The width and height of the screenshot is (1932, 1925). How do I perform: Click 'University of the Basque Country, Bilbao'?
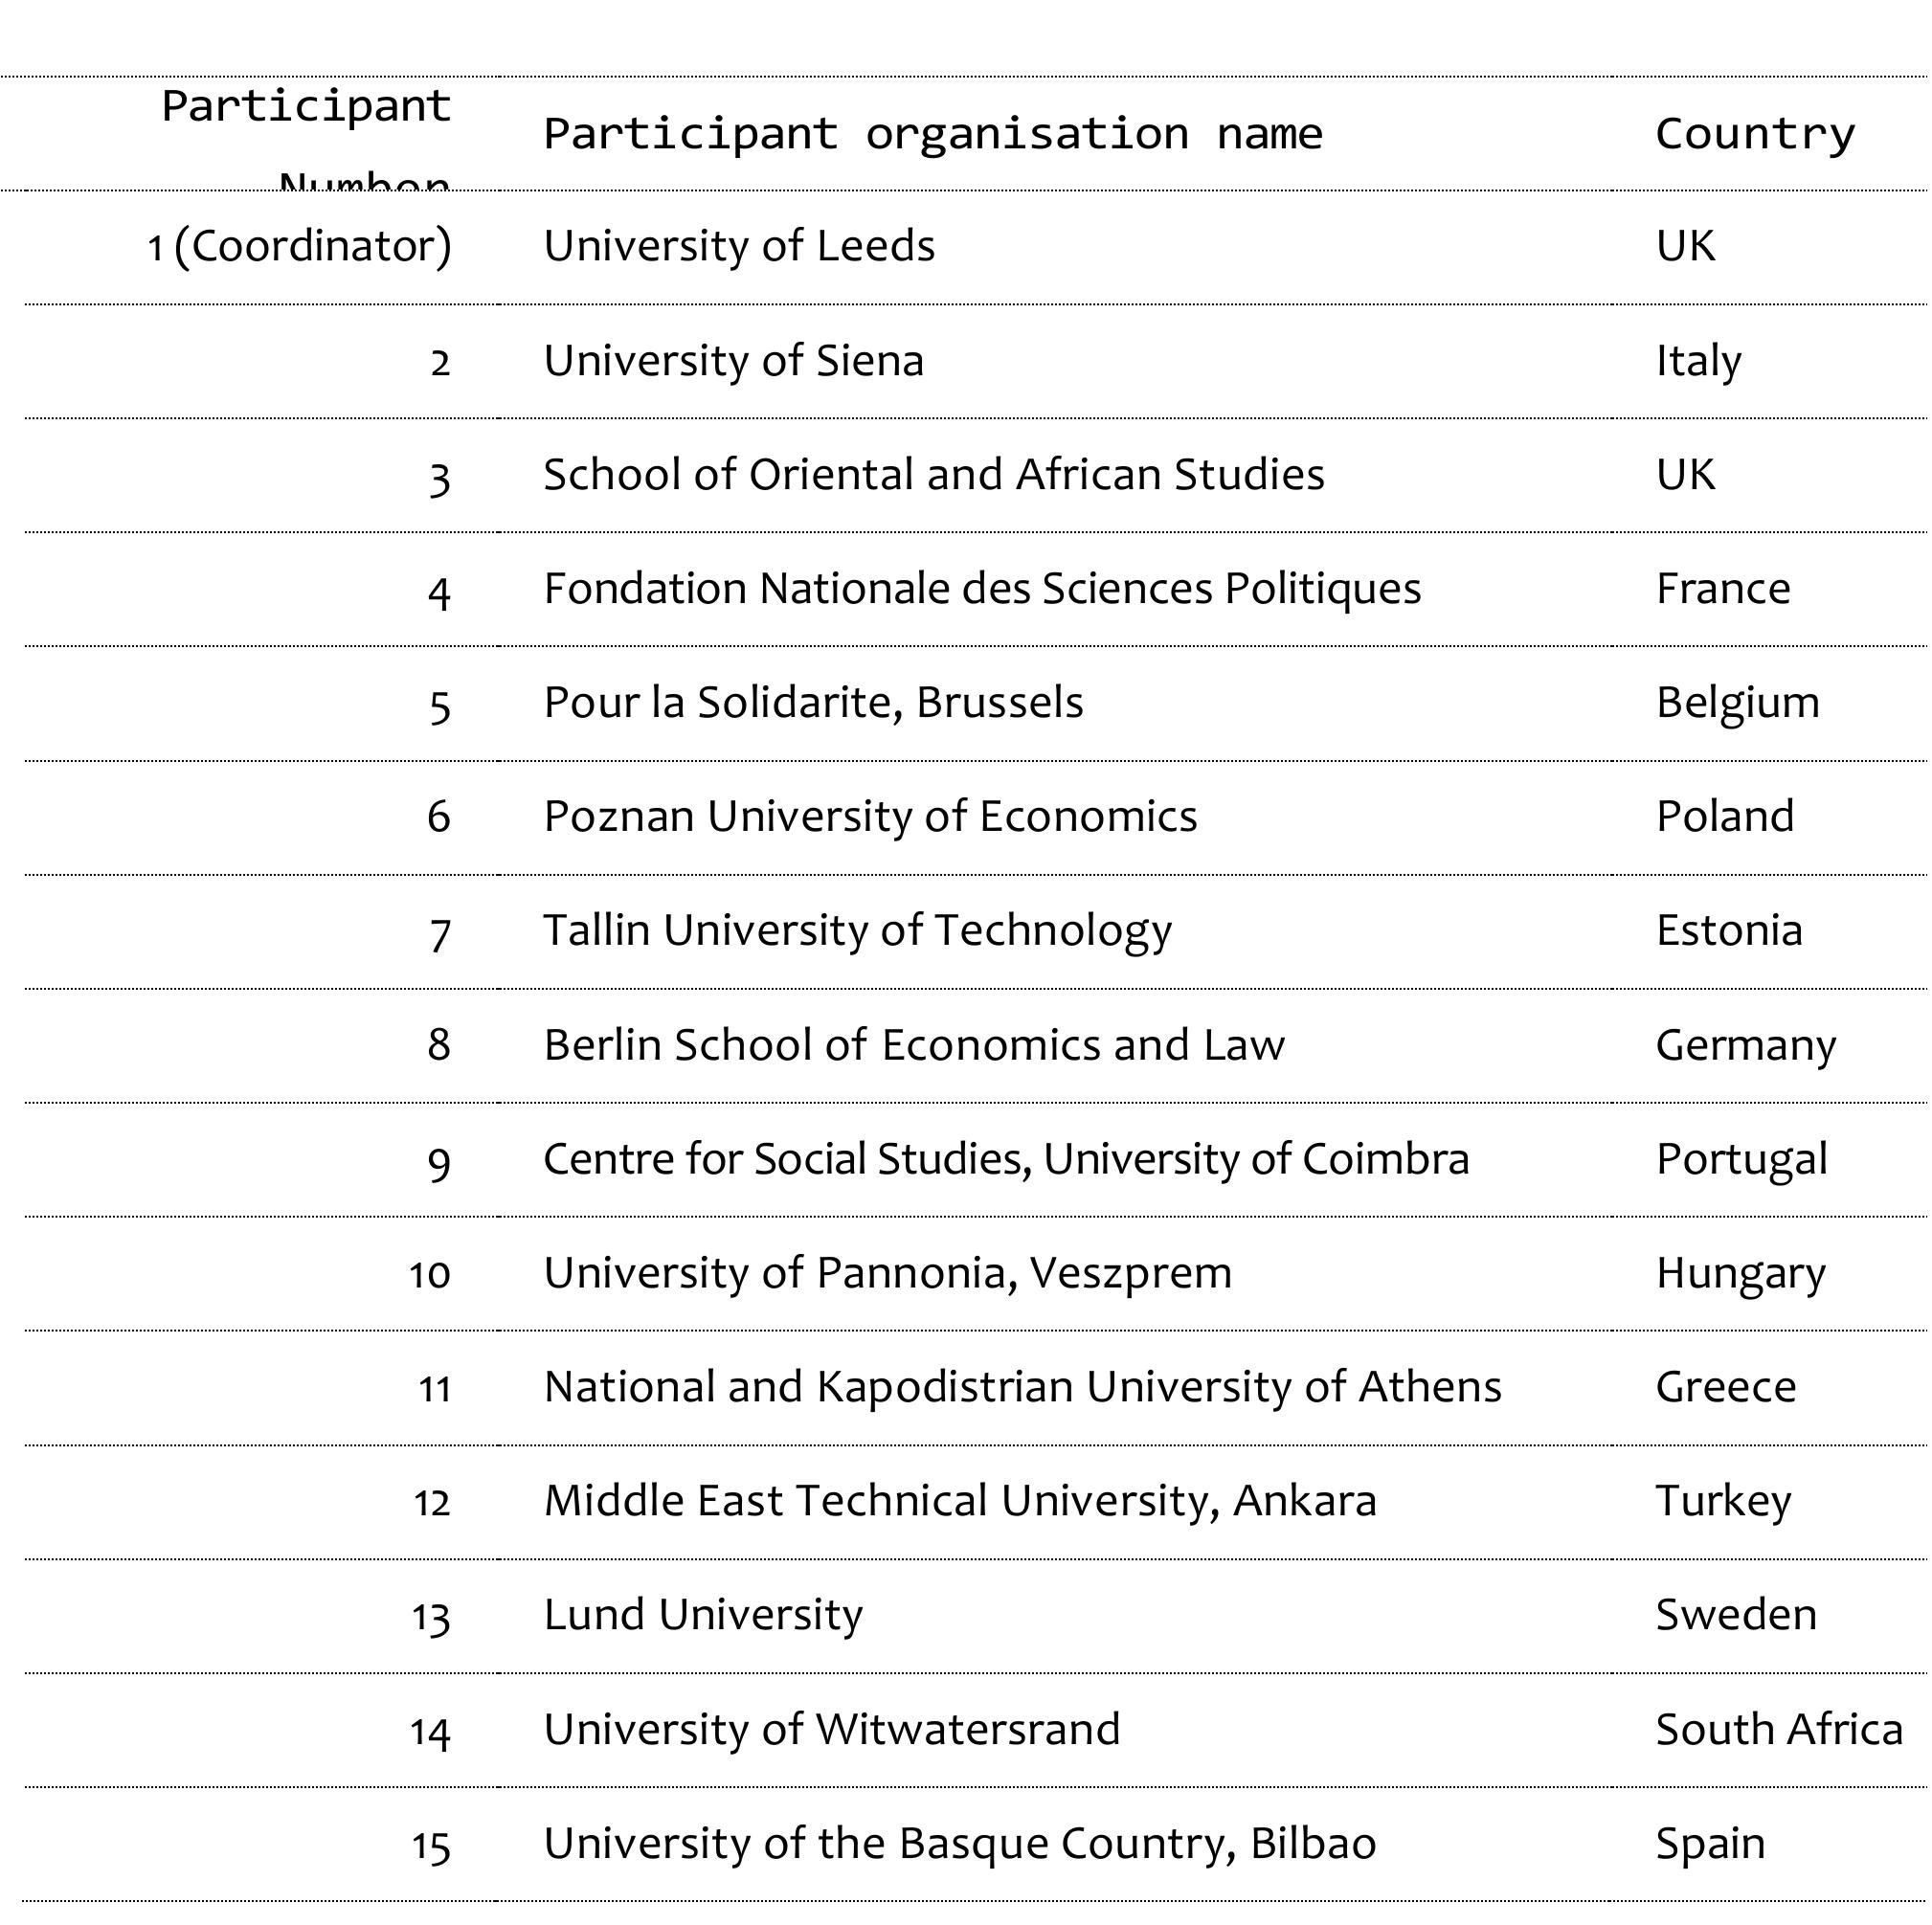click(959, 1844)
